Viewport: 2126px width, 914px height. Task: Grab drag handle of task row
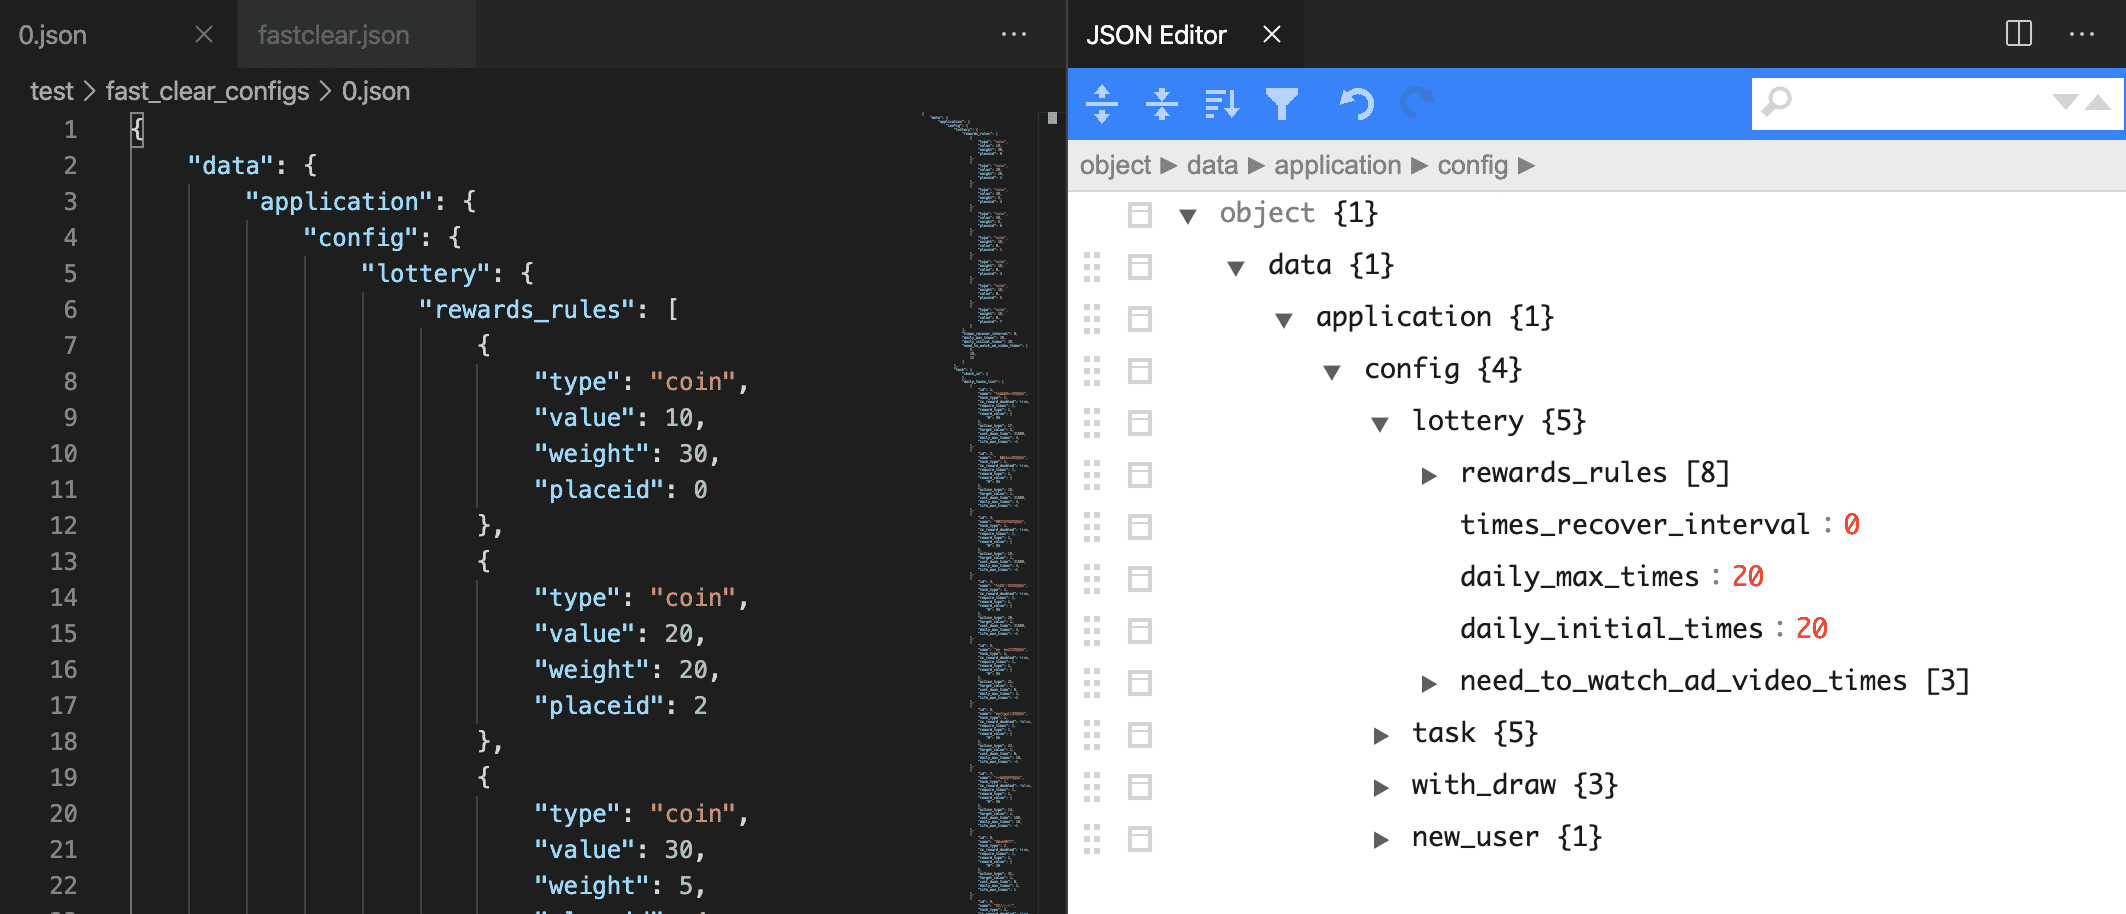click(1092, 735)
